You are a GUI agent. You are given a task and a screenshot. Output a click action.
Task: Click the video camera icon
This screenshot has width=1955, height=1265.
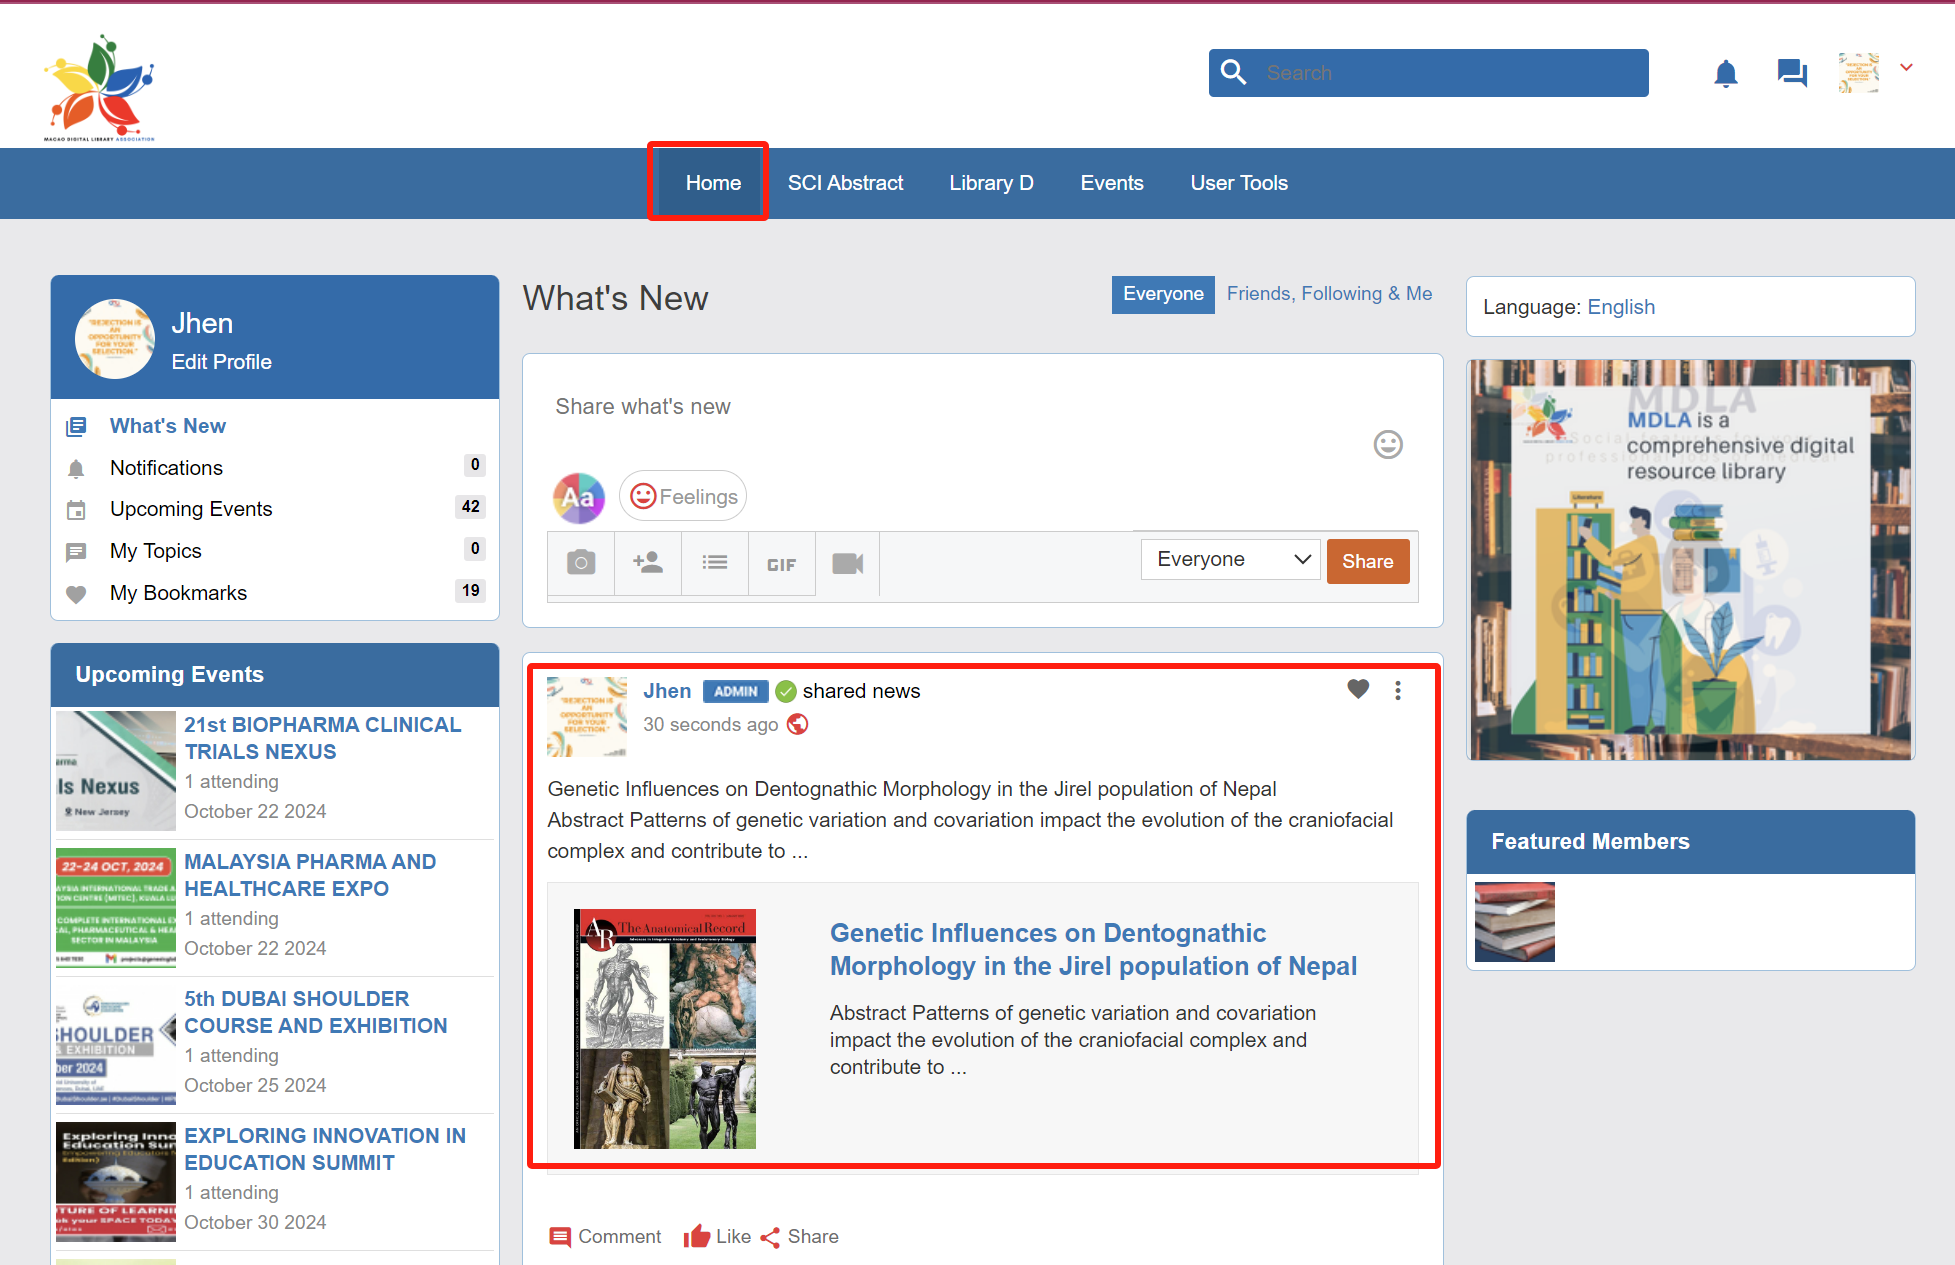coord(847,564)
